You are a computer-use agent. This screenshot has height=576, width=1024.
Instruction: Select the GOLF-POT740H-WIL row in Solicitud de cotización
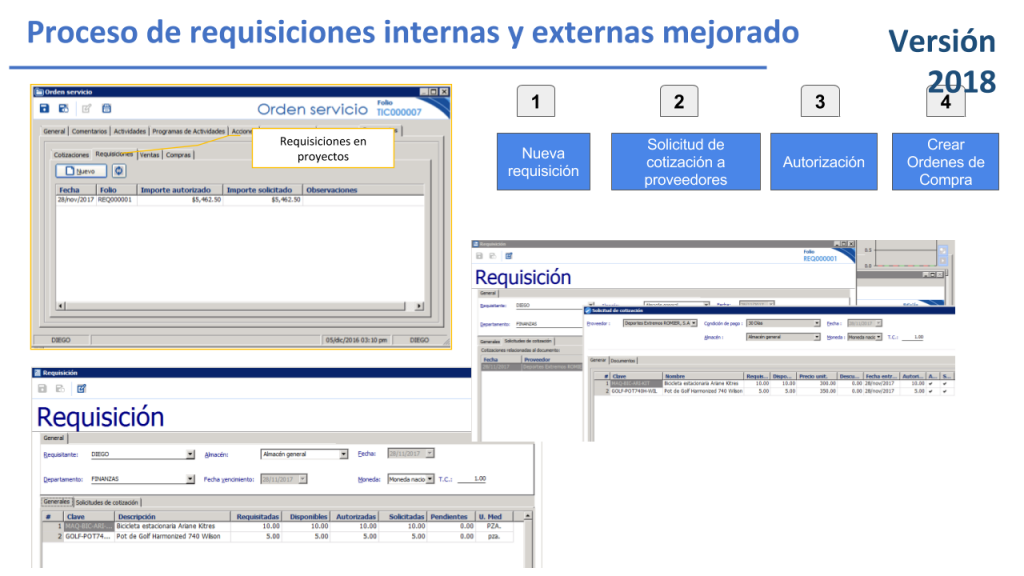pos(774,391)
